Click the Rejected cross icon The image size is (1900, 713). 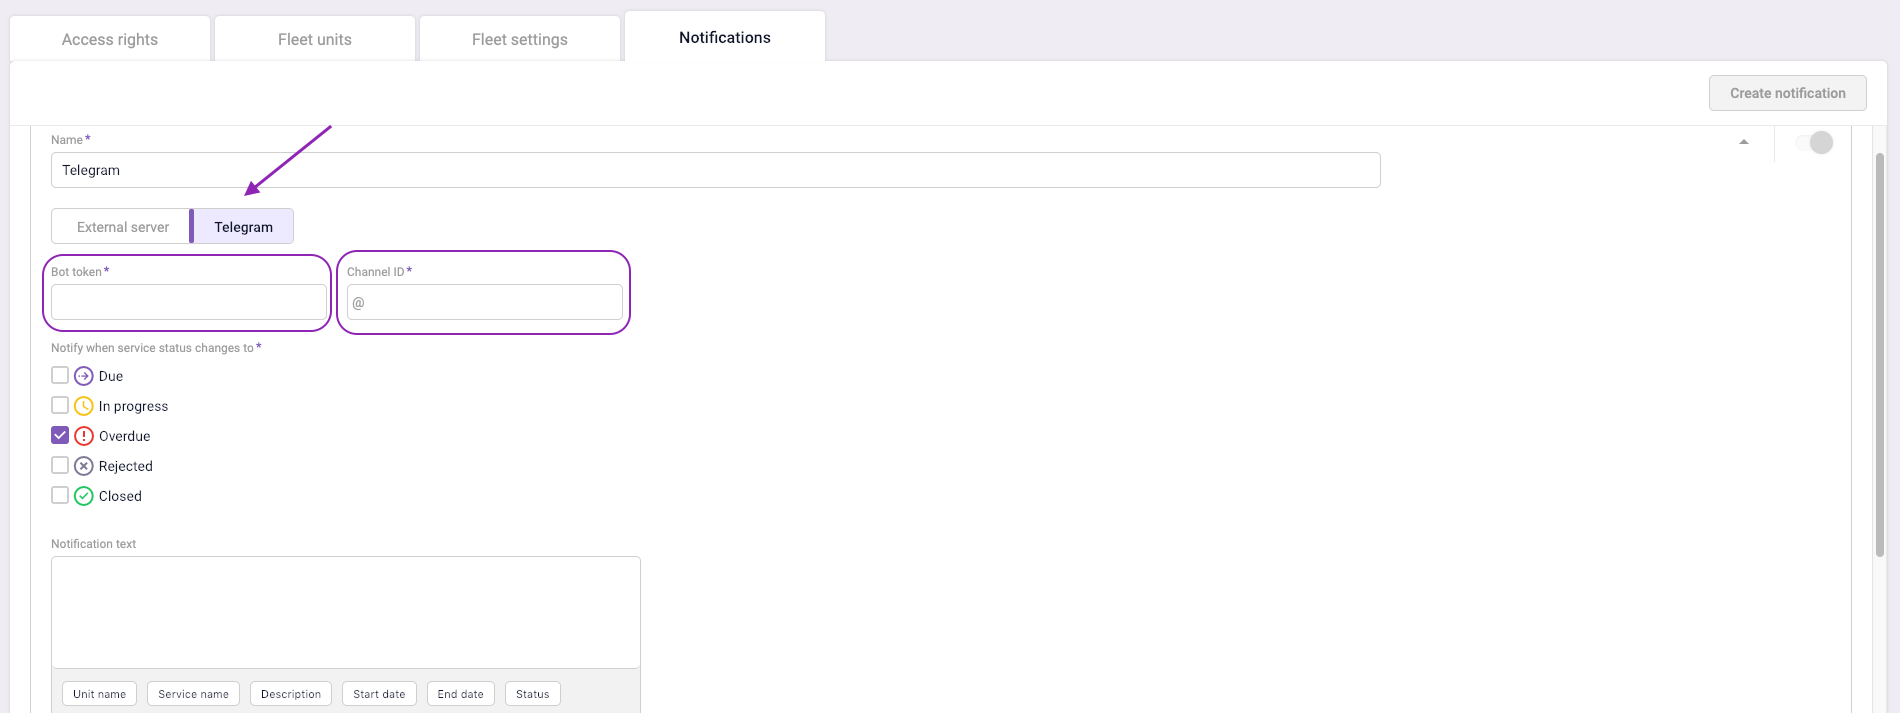pos(84,466)
